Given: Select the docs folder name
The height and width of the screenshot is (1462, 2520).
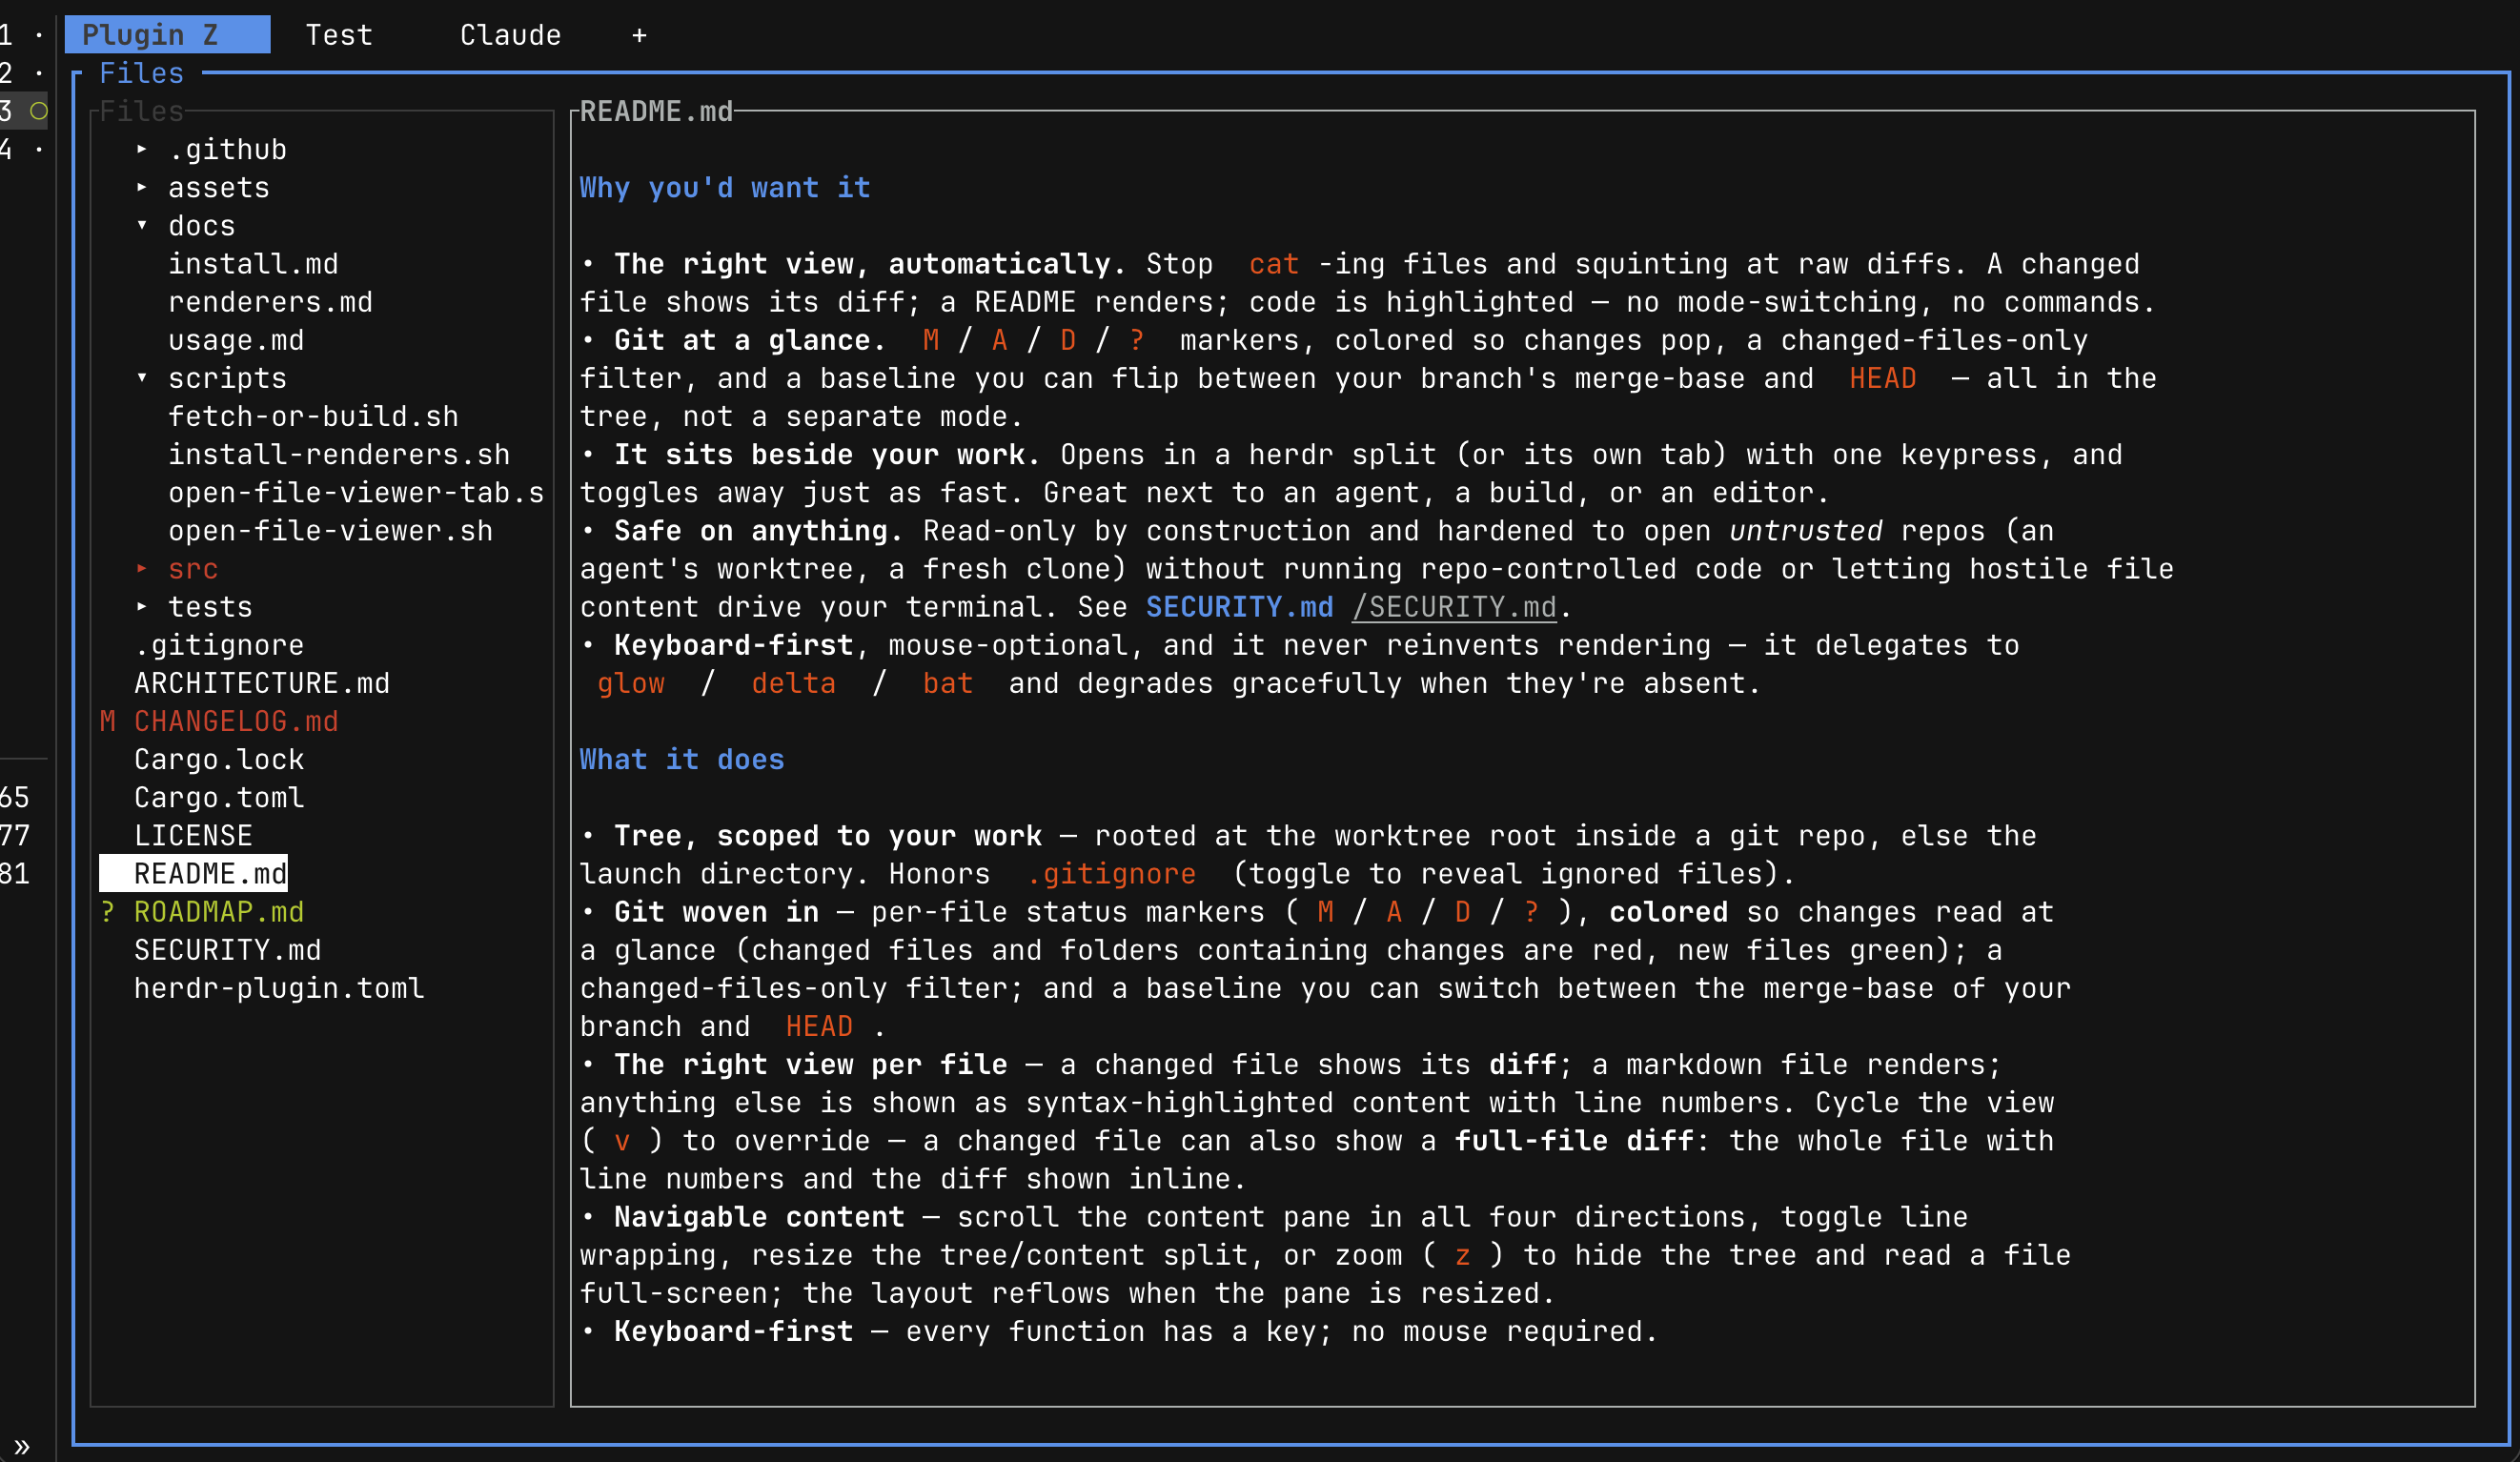Looking at the screenshot, I should [x=202, y=226].
